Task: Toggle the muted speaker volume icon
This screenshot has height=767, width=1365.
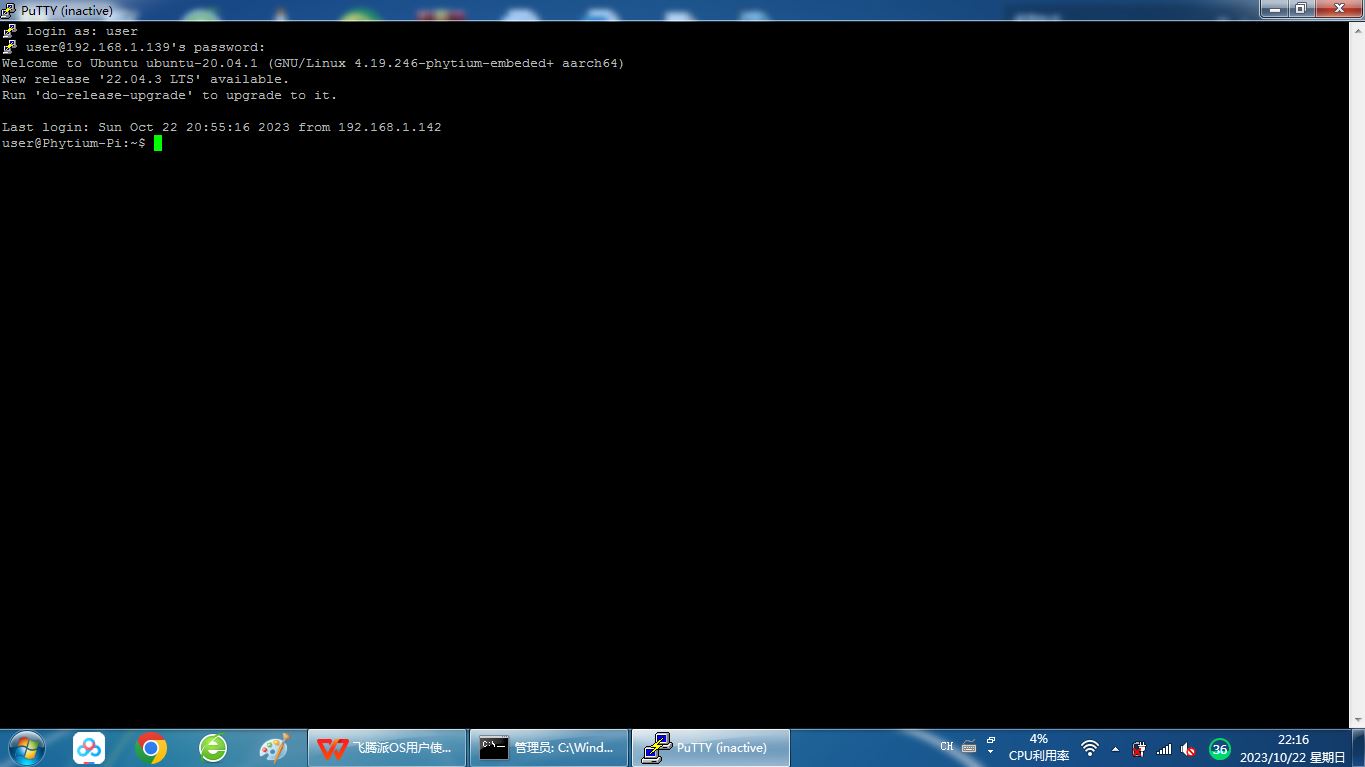Action: (1189, 748)
